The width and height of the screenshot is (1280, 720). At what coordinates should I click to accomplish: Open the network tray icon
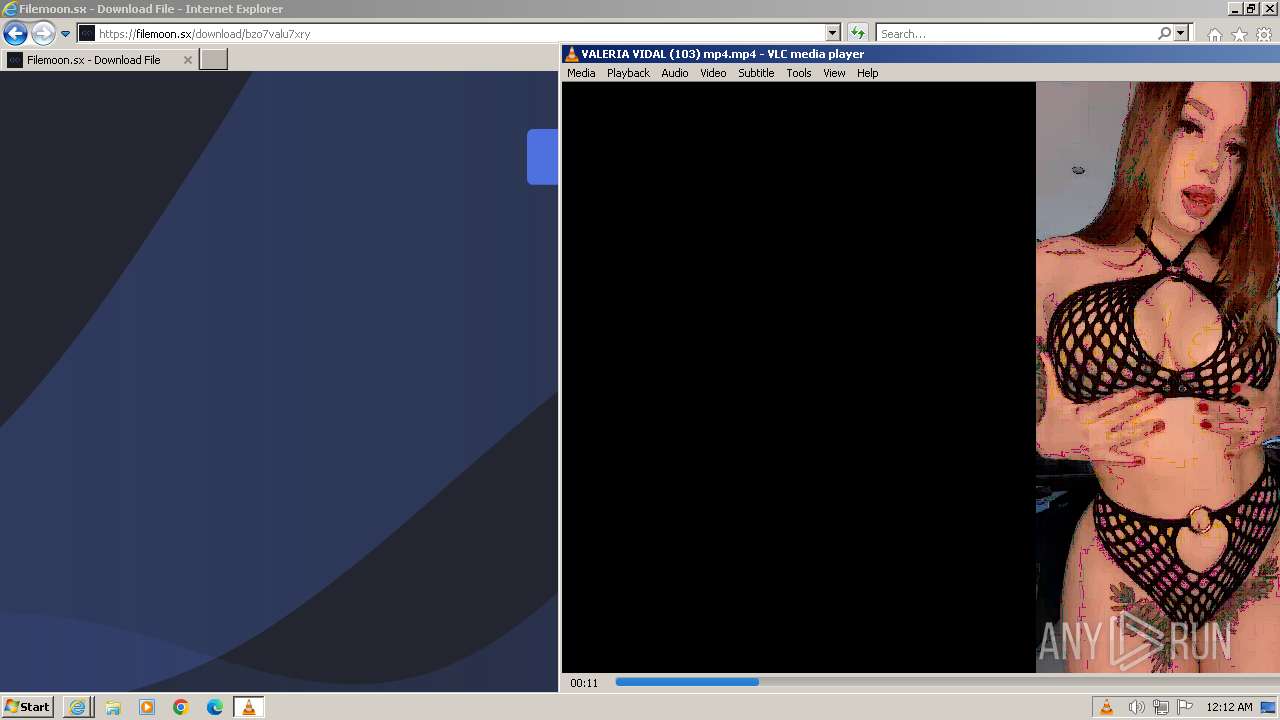[1161, 707]
